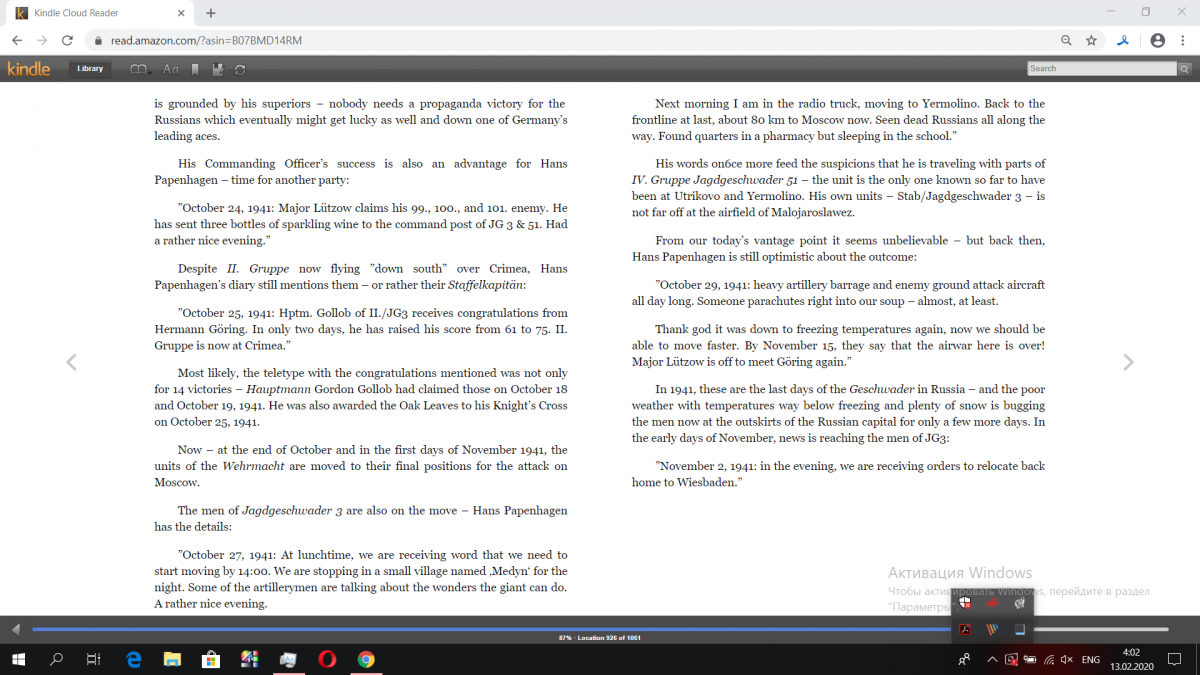1200x675 pixels.
Task: Click the blue panel tray icon
Action: click(1019, 629)
